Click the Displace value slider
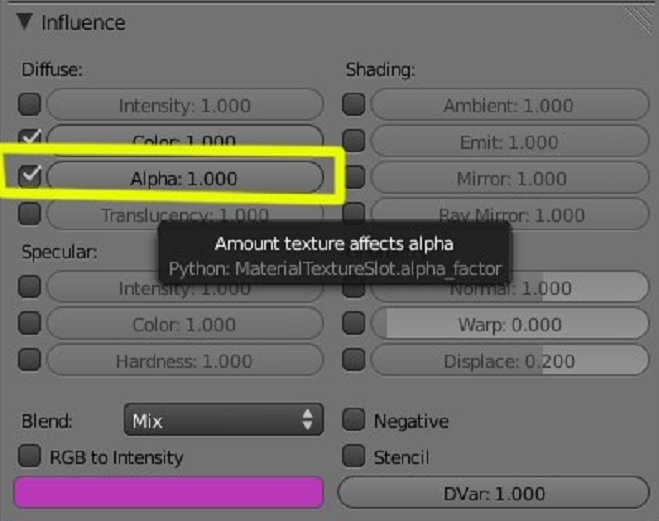659x521 pixels. [x=509, y=362]
